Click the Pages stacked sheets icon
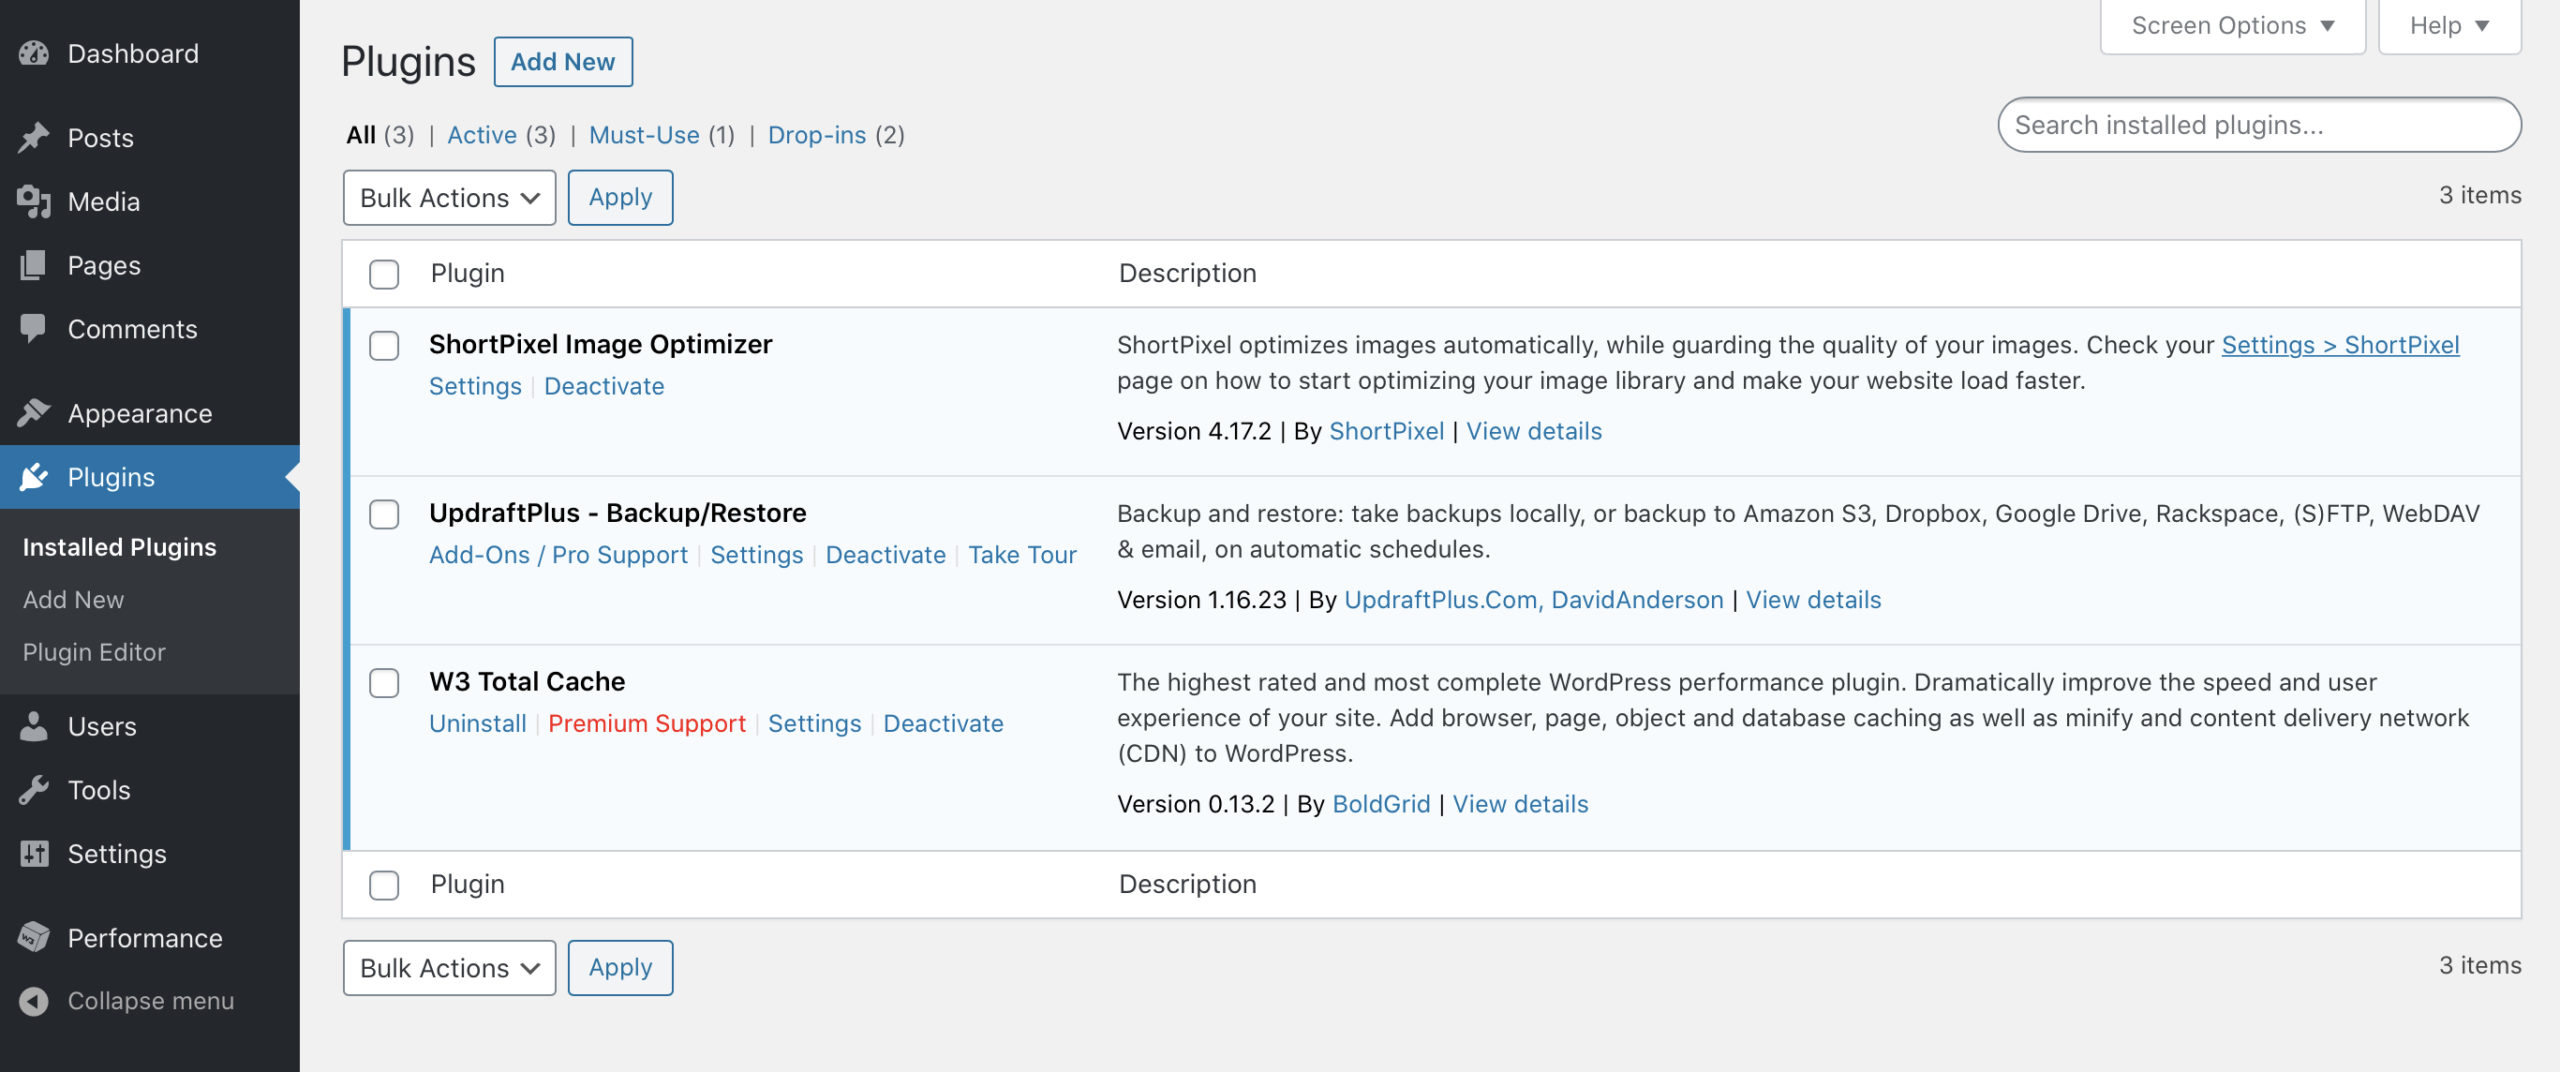 click(34, 265)
